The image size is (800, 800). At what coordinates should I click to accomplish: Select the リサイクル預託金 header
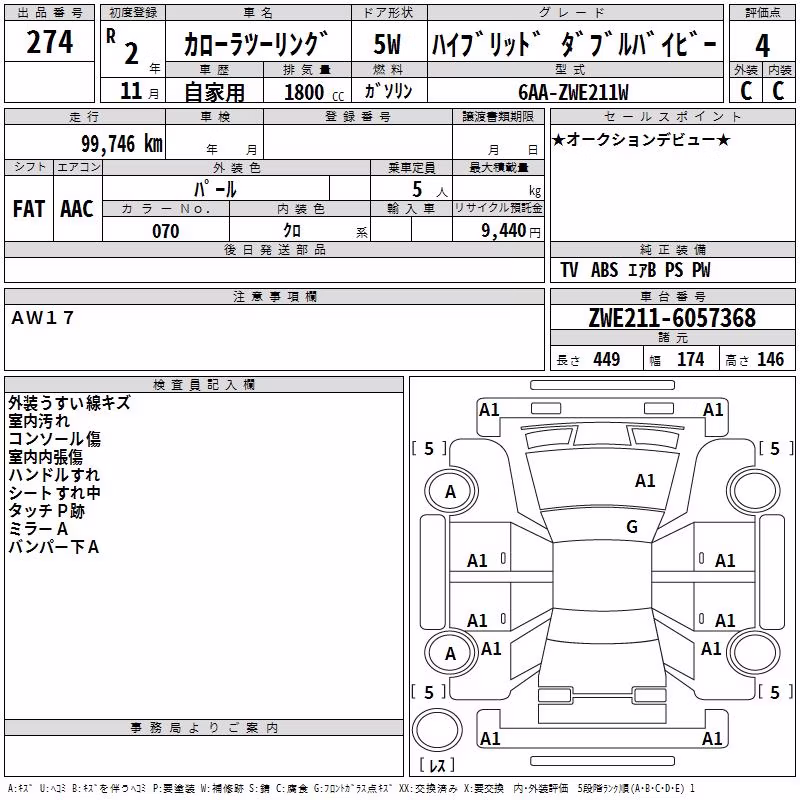pos(498,208)
